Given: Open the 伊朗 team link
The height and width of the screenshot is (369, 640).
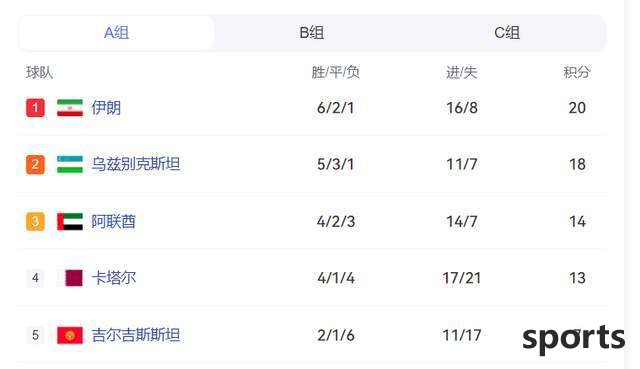Looking at the screenshot, I should tap(106, 108).
